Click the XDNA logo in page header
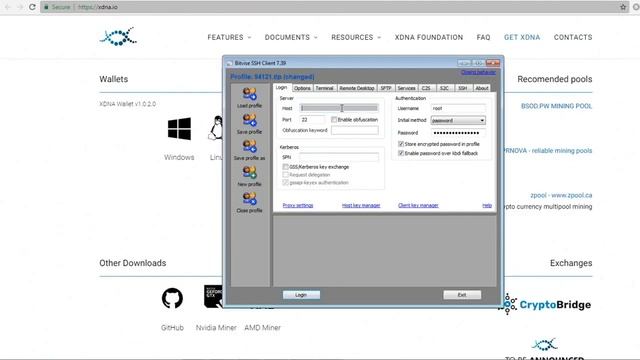Image resolution: width=640 pixels, height=360 pixels. click(x=118, y=37)
